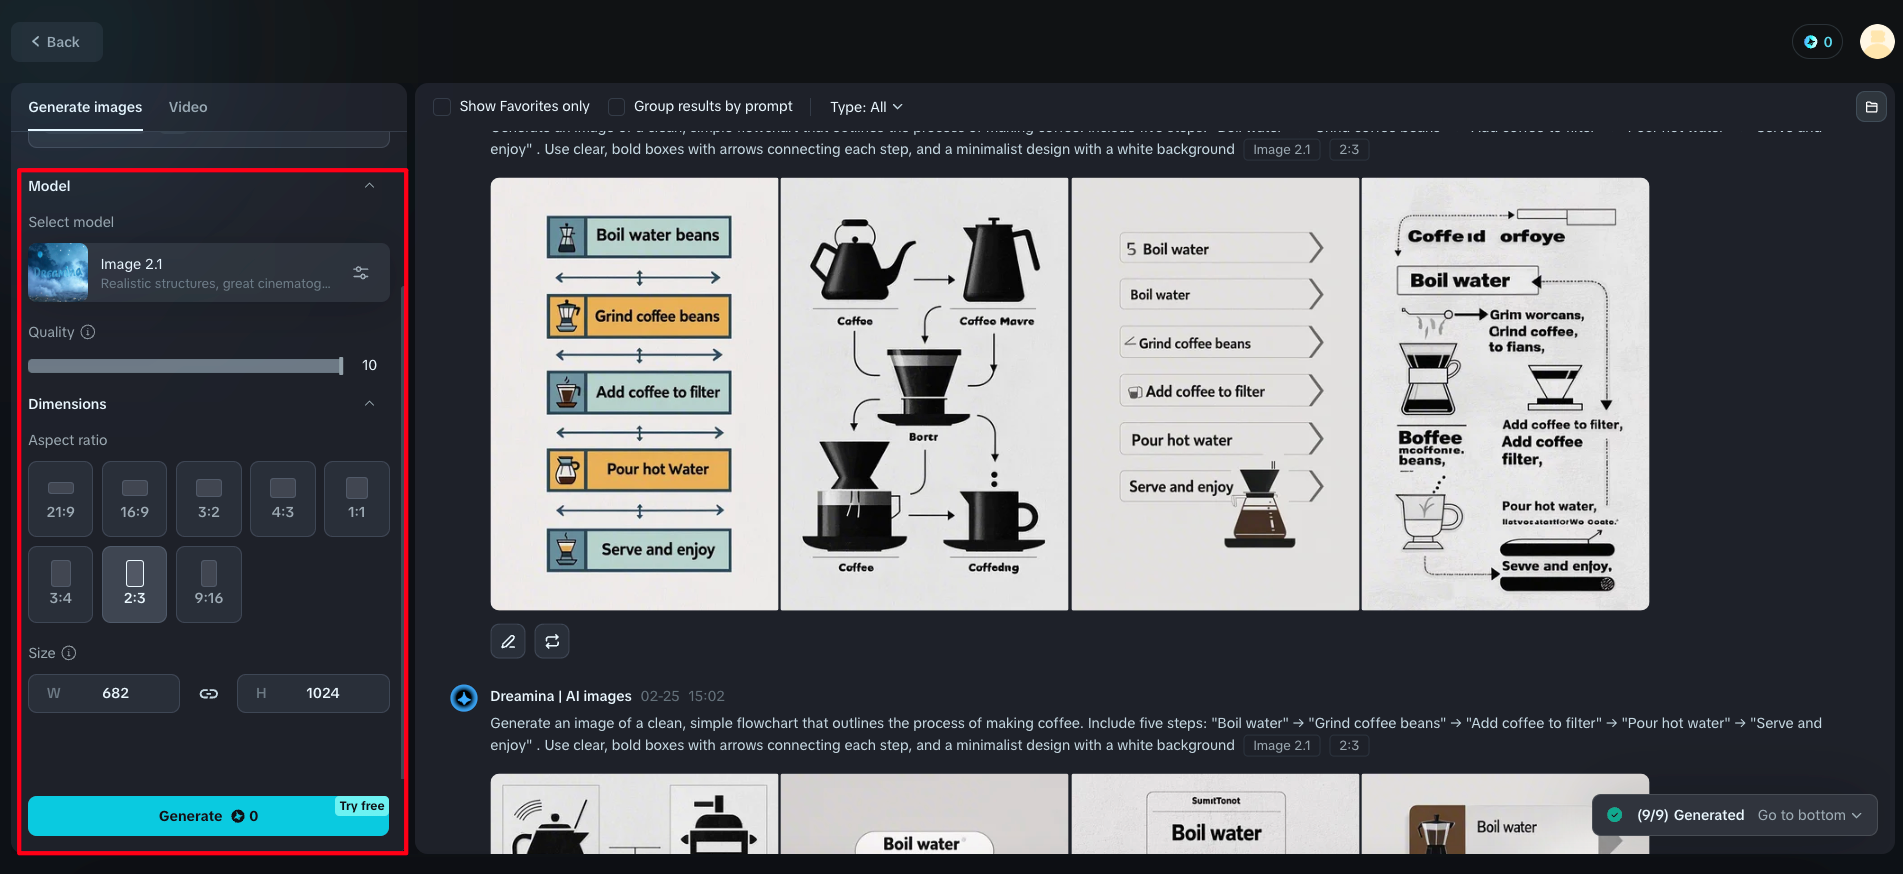
Task: Click the Generate button
Action: click(x=208, y=816)
